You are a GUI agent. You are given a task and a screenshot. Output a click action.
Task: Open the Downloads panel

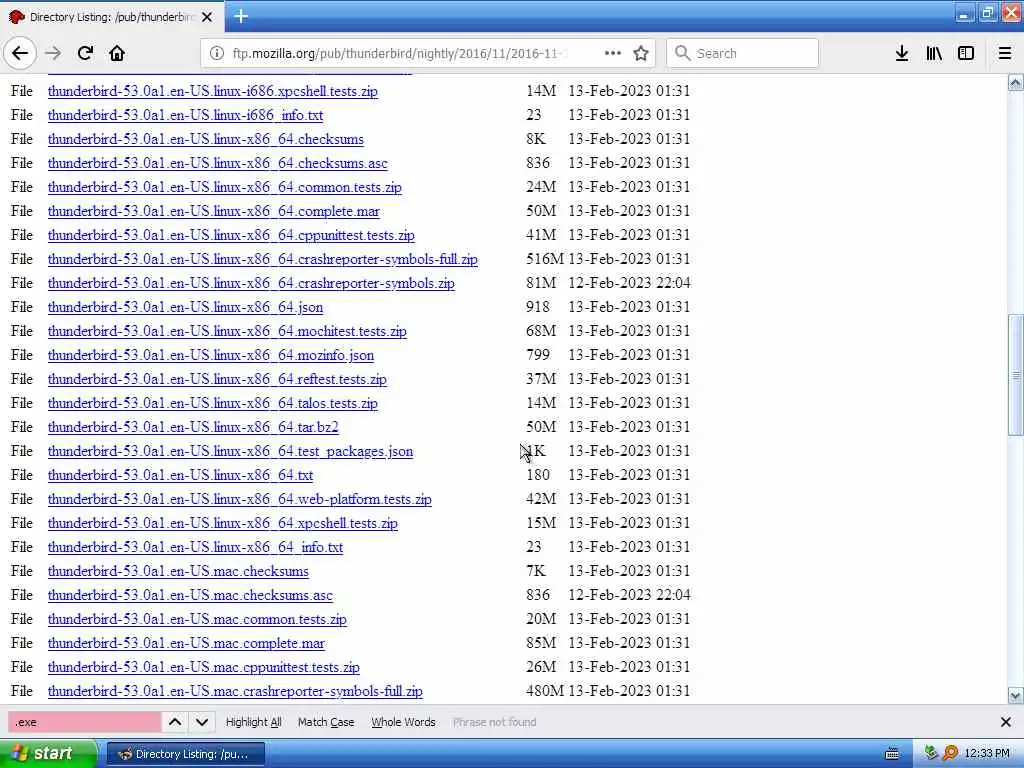[x=902, y=53]
